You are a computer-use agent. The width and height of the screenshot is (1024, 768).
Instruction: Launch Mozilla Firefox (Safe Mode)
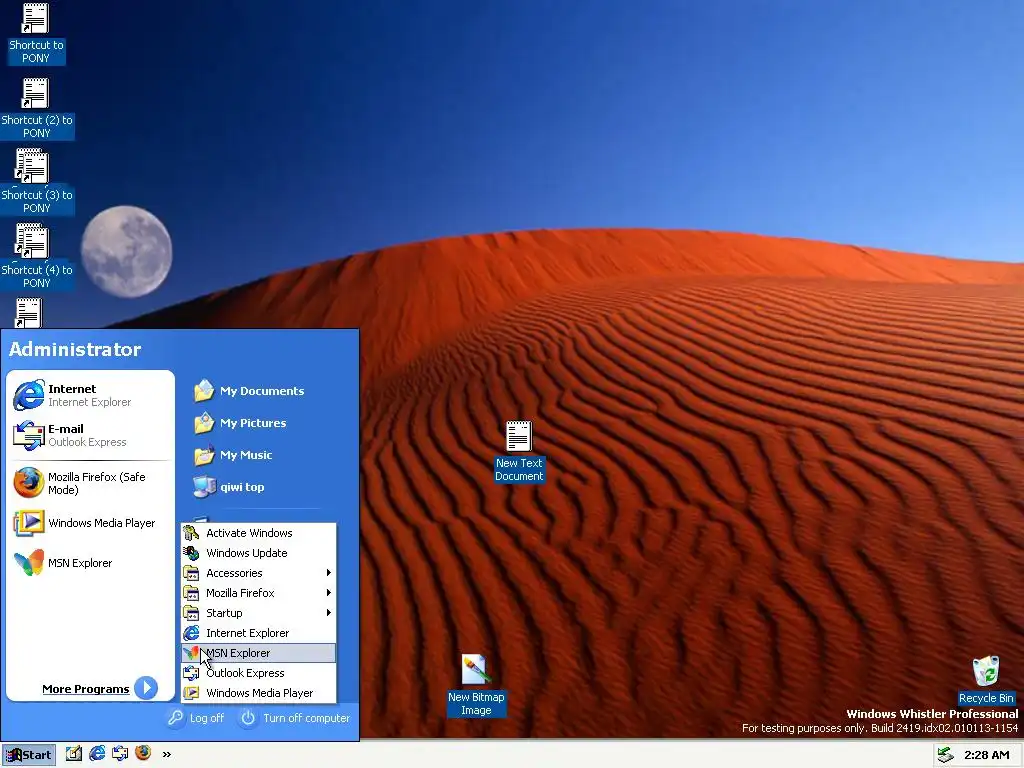[x=91, y=483]
